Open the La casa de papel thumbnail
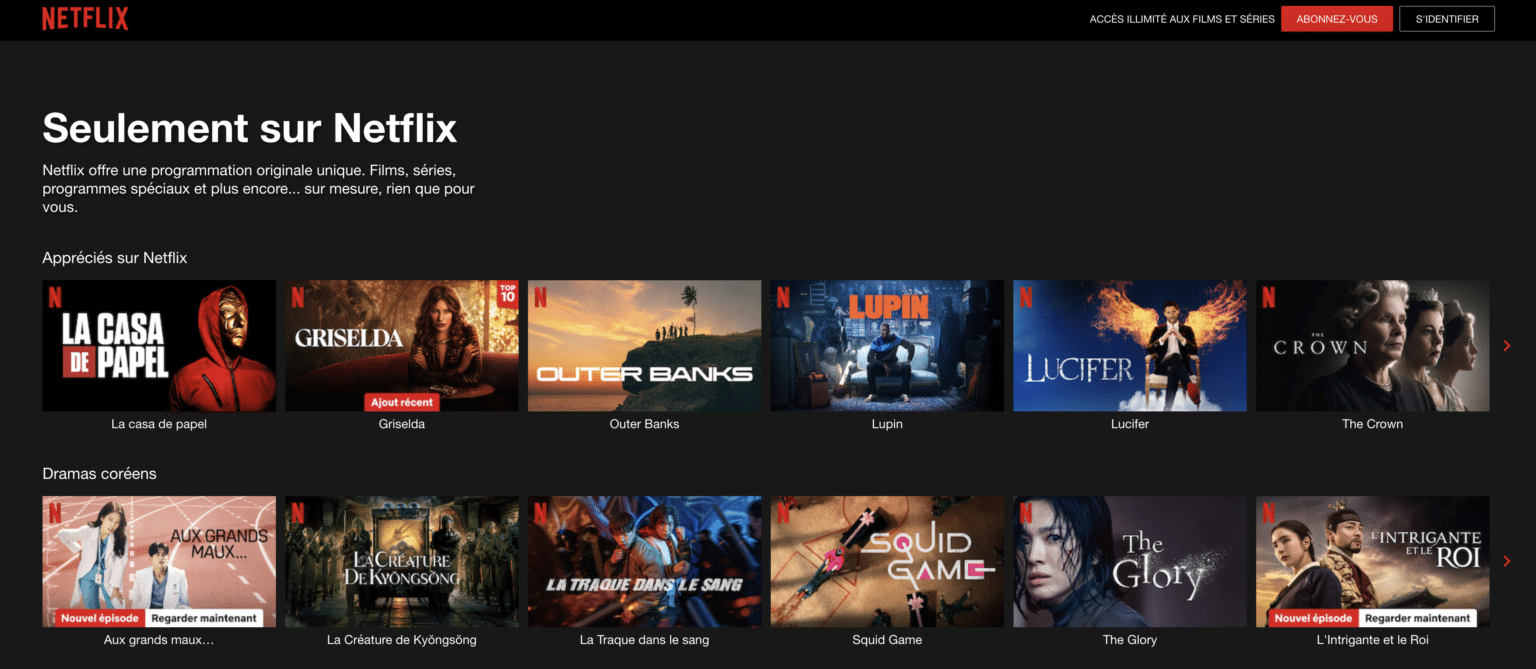1536x669 pixels. [159, 345]
